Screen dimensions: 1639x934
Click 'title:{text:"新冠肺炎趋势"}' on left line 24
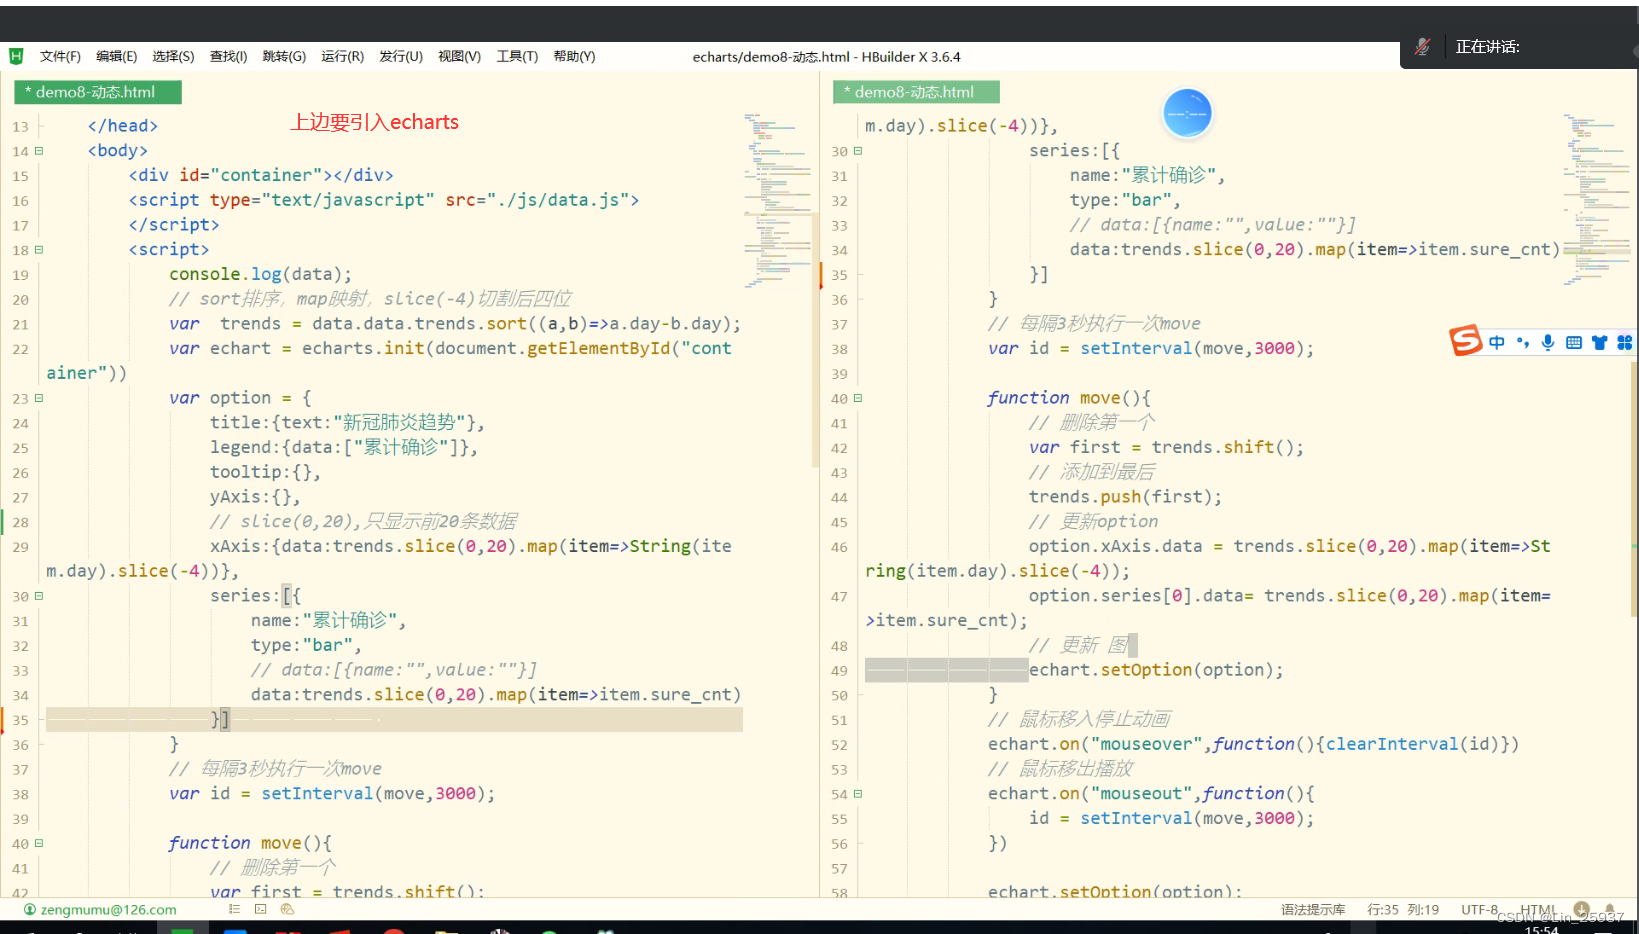342,423
